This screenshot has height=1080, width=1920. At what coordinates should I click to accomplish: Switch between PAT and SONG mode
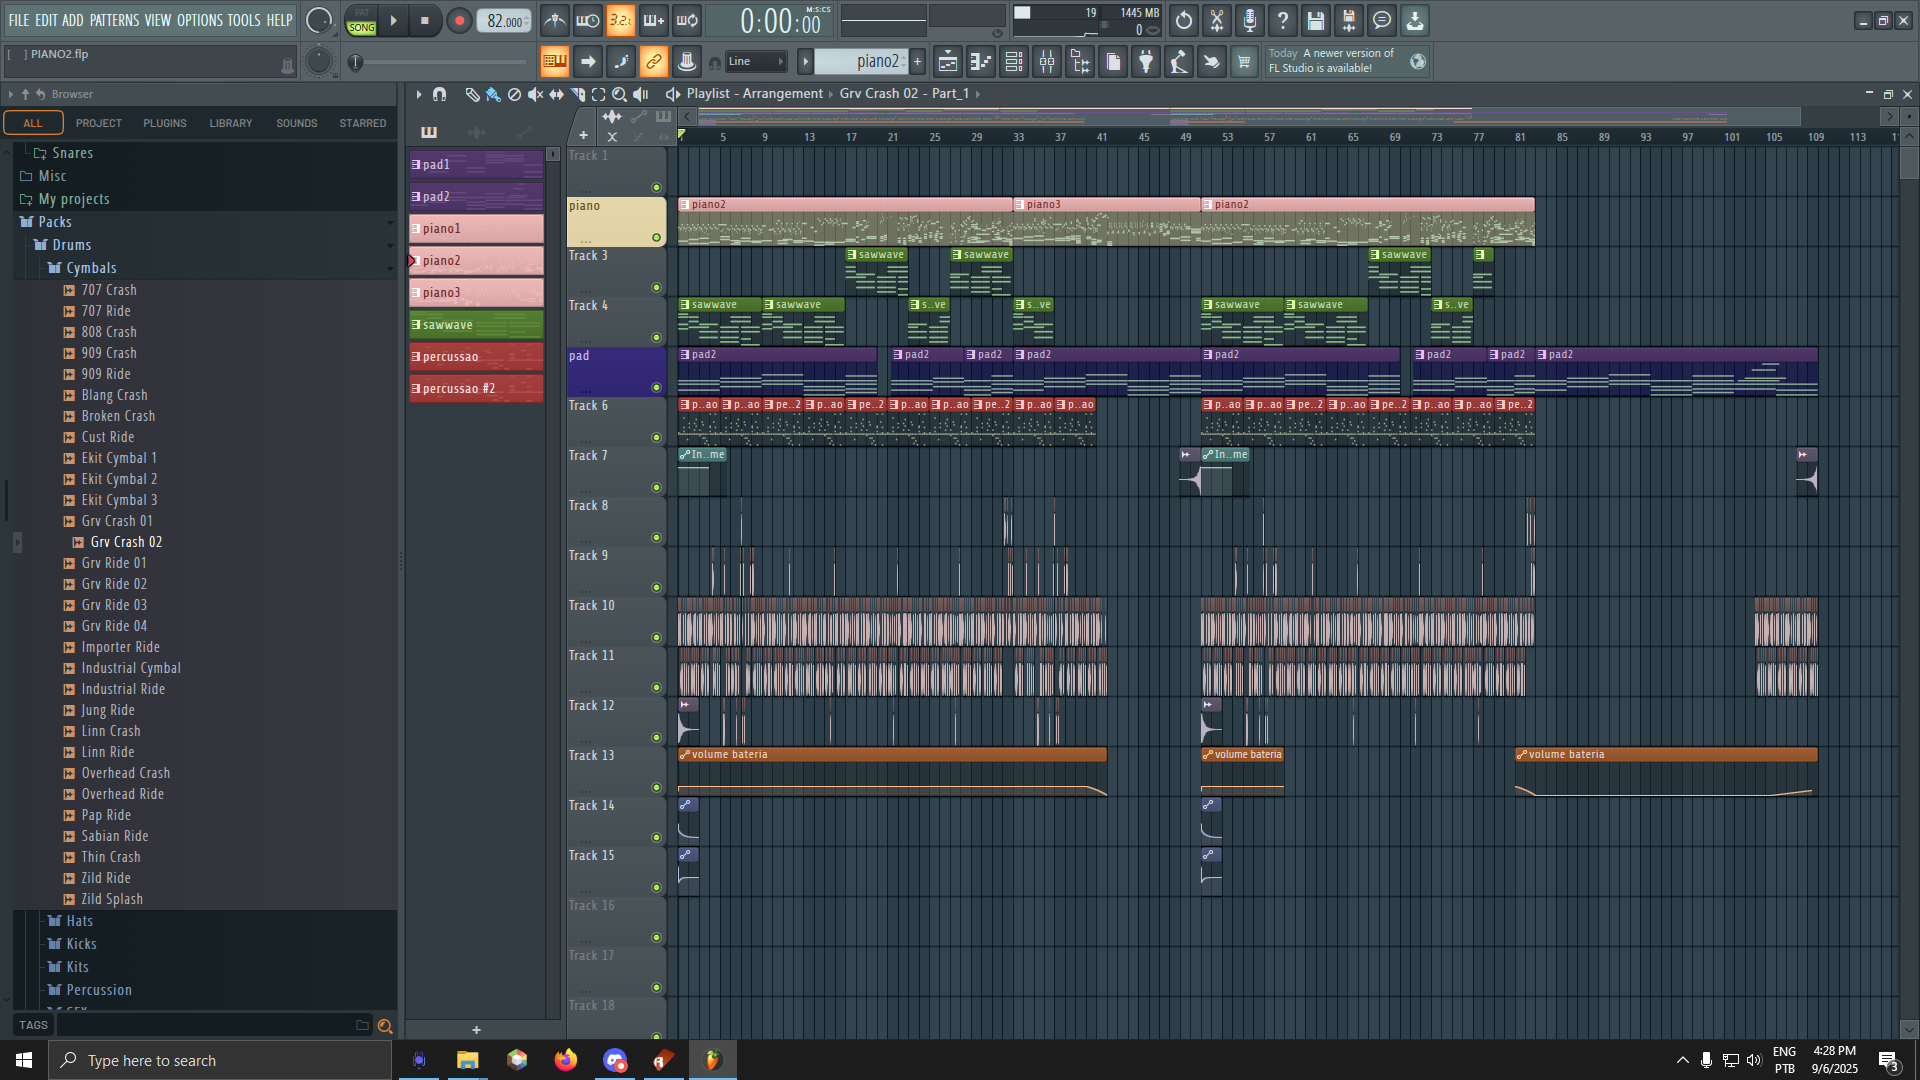click(x=362, y=20)
